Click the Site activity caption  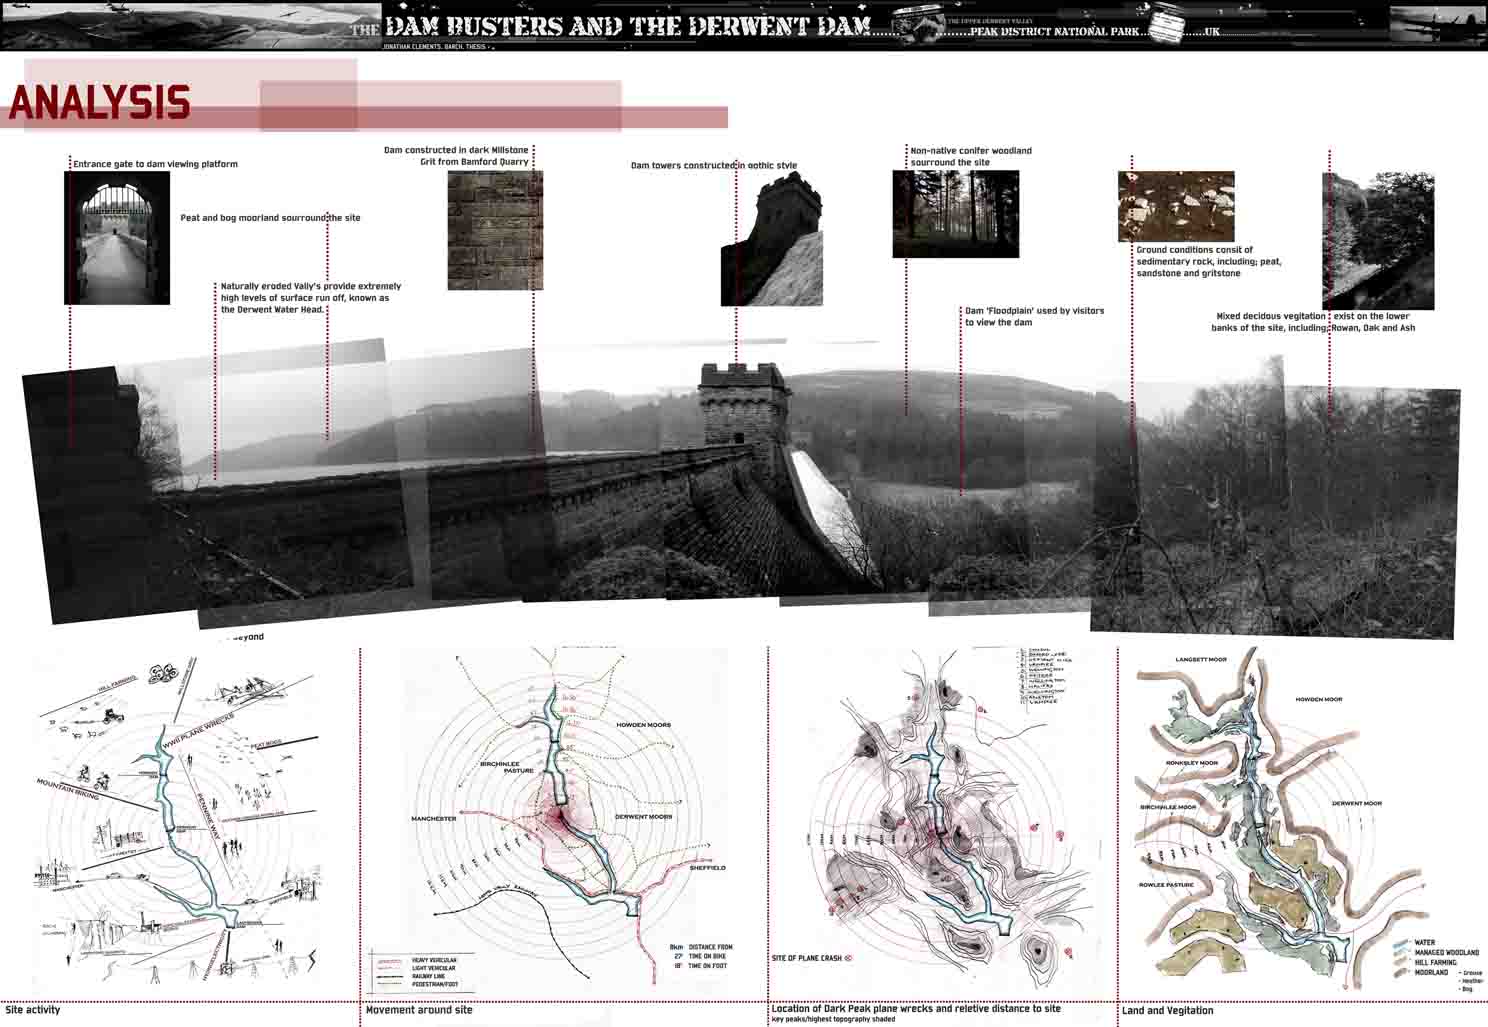pyautogui.click(x=33, y=1010)
